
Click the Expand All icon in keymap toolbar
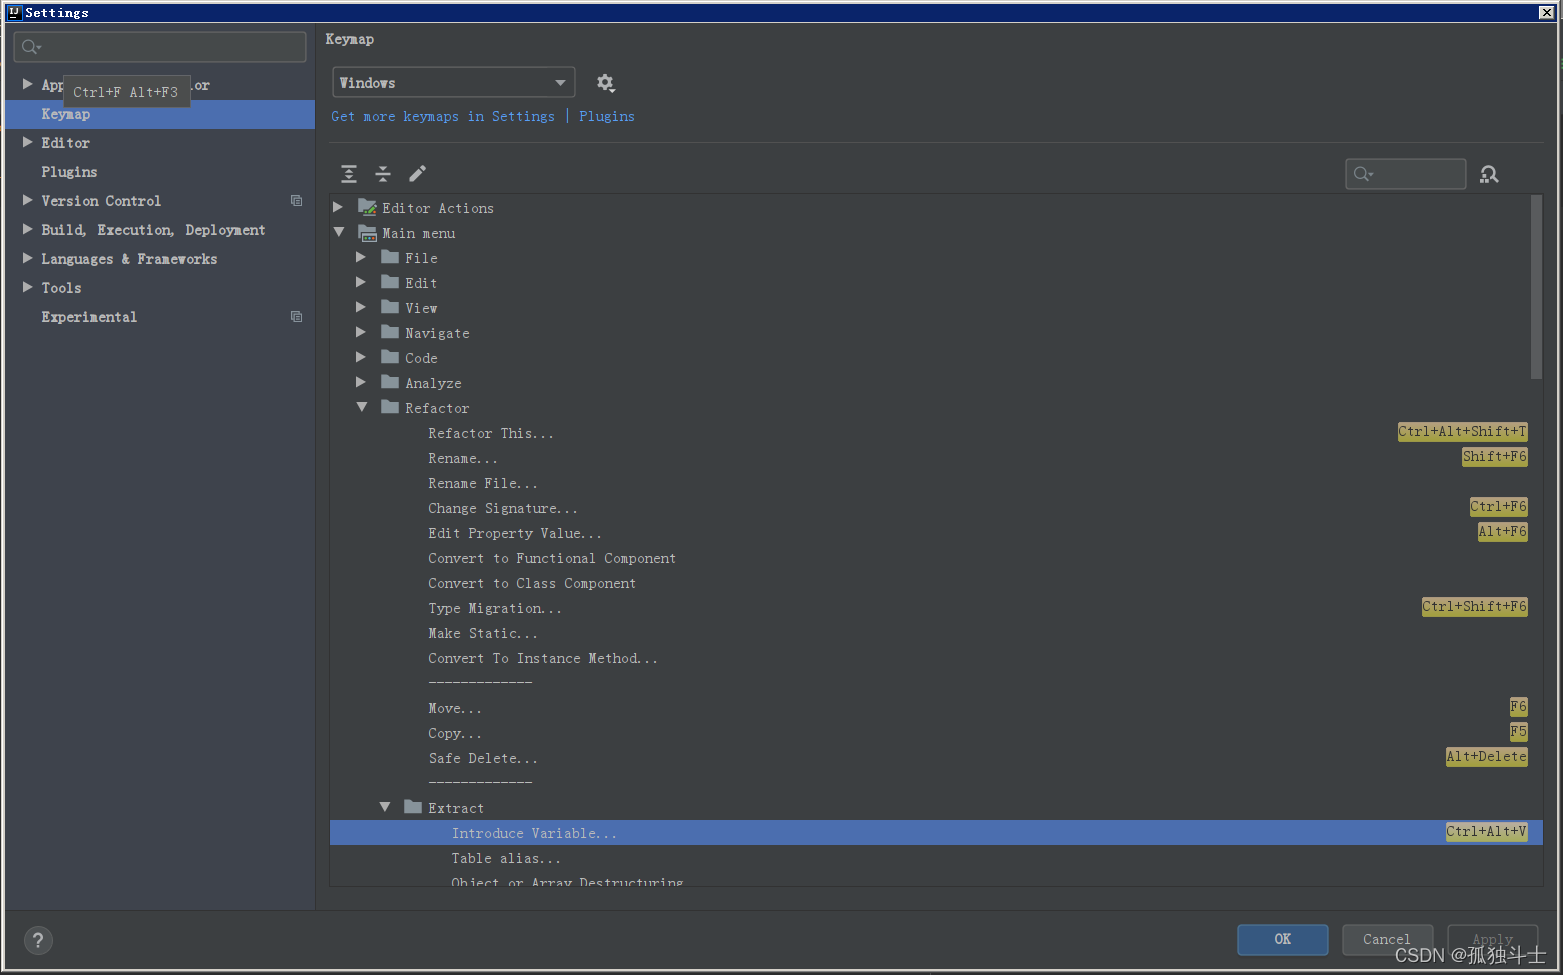pyautogui.click(x=348, y=174)
